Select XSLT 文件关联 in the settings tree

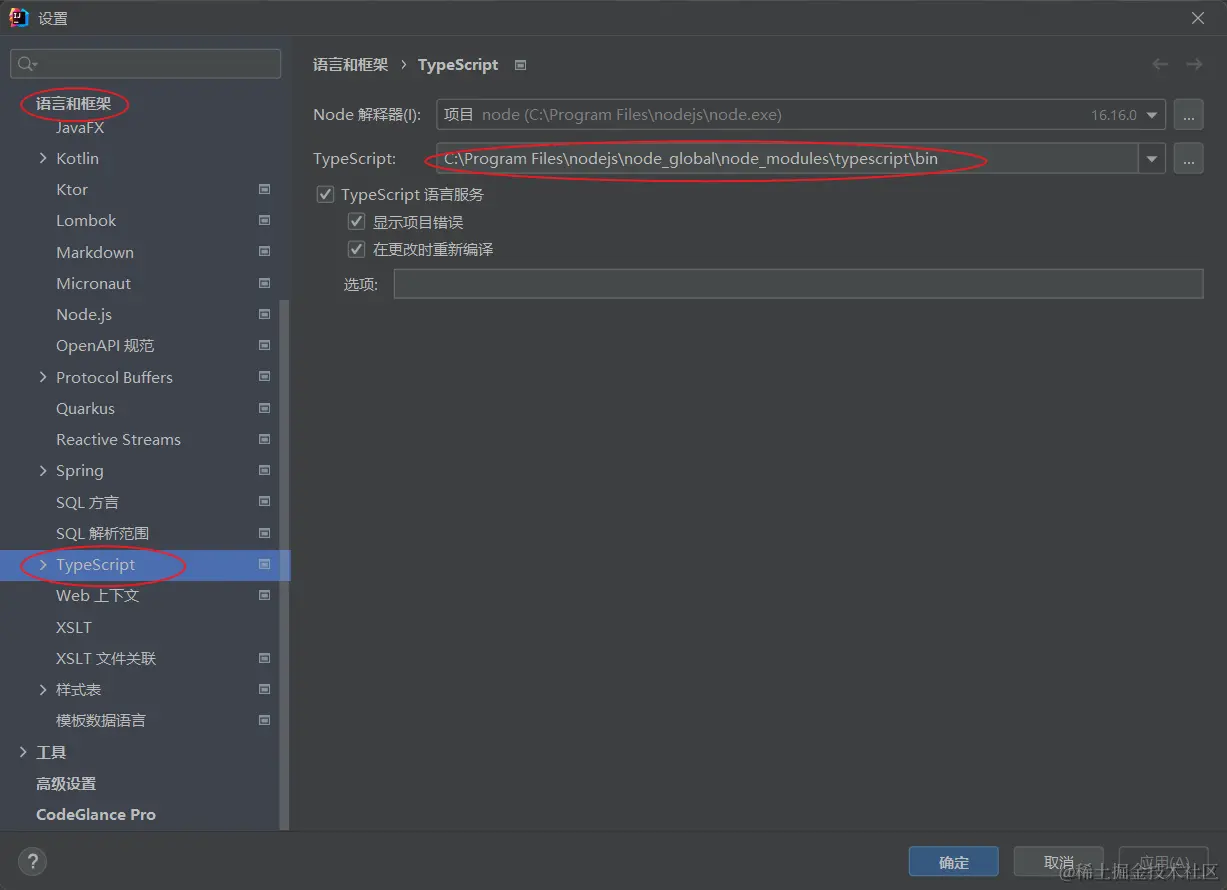point(106,658)
